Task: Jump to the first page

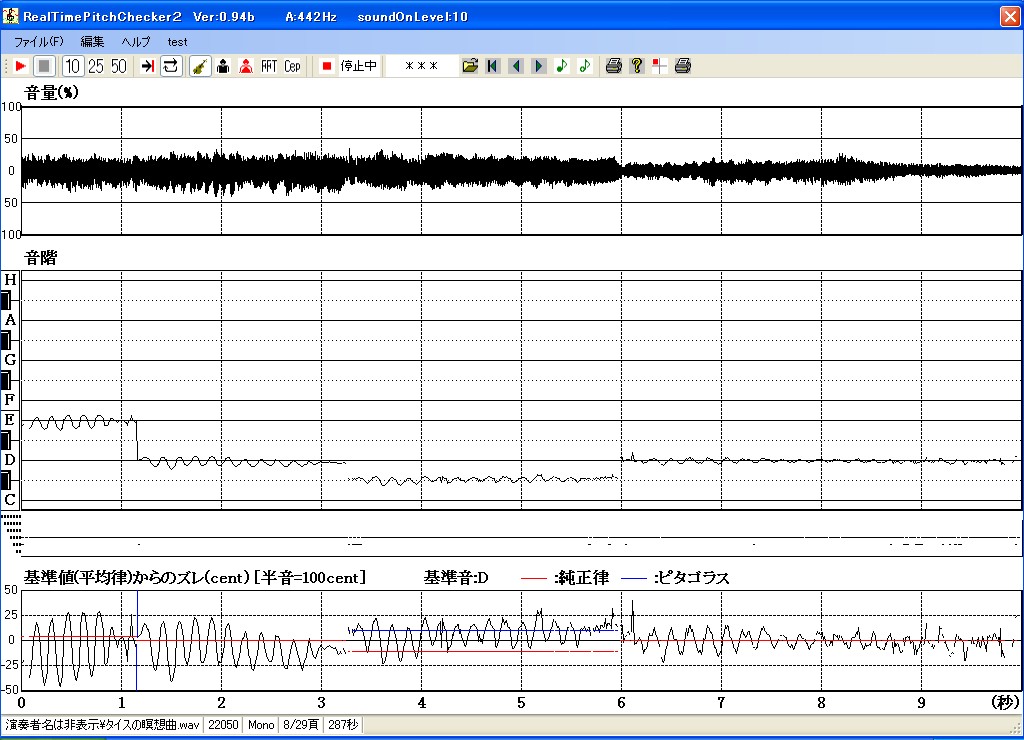Action: (x=493, y=66)
